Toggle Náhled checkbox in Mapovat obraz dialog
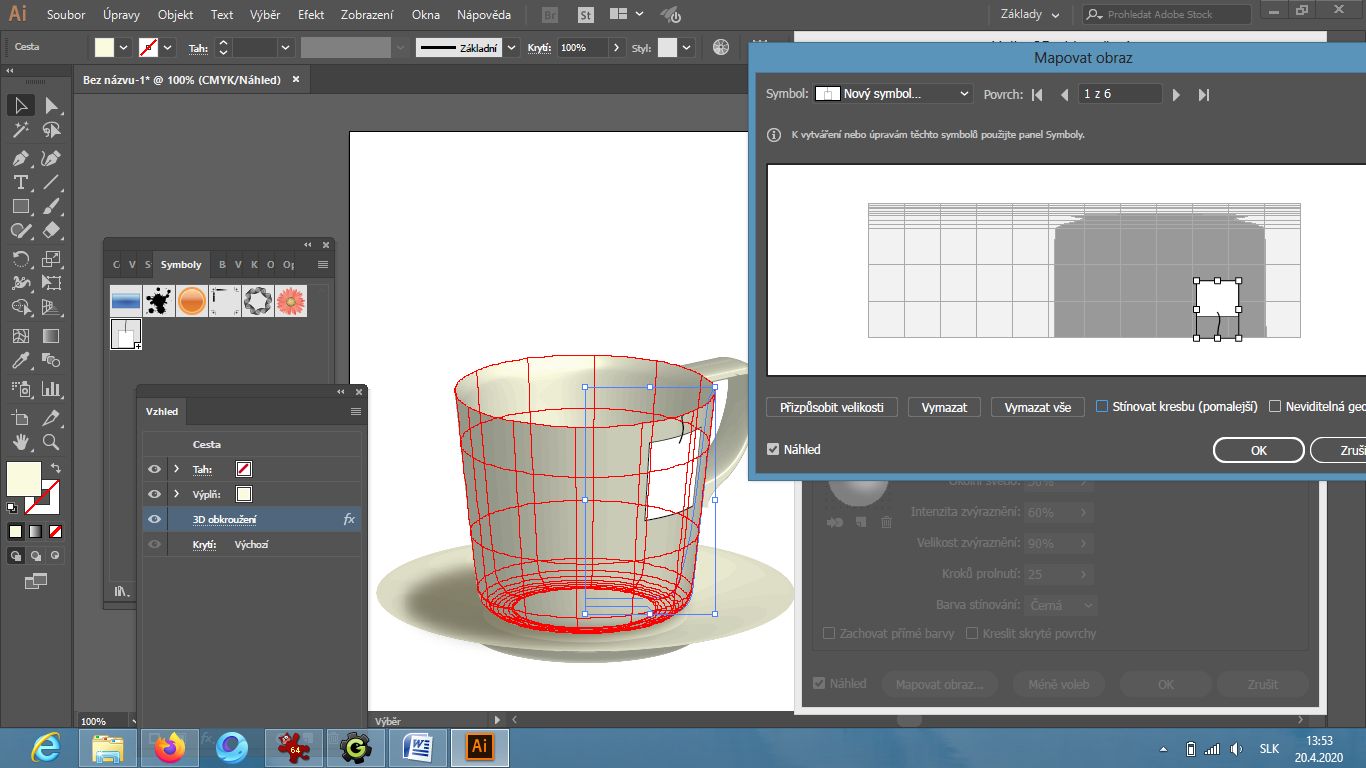Image resolution: width=1366 pixels, height=768 pixels. pos(772,449)
